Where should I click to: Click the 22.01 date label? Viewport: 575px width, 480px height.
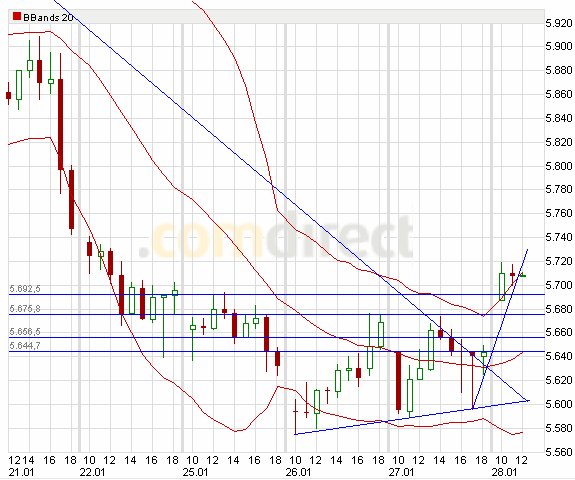[92, 472]
